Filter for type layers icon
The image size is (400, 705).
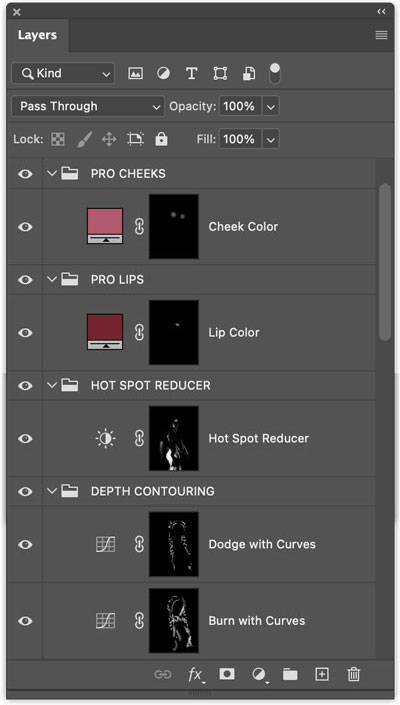pyautogui.click(x=191, y=73)
